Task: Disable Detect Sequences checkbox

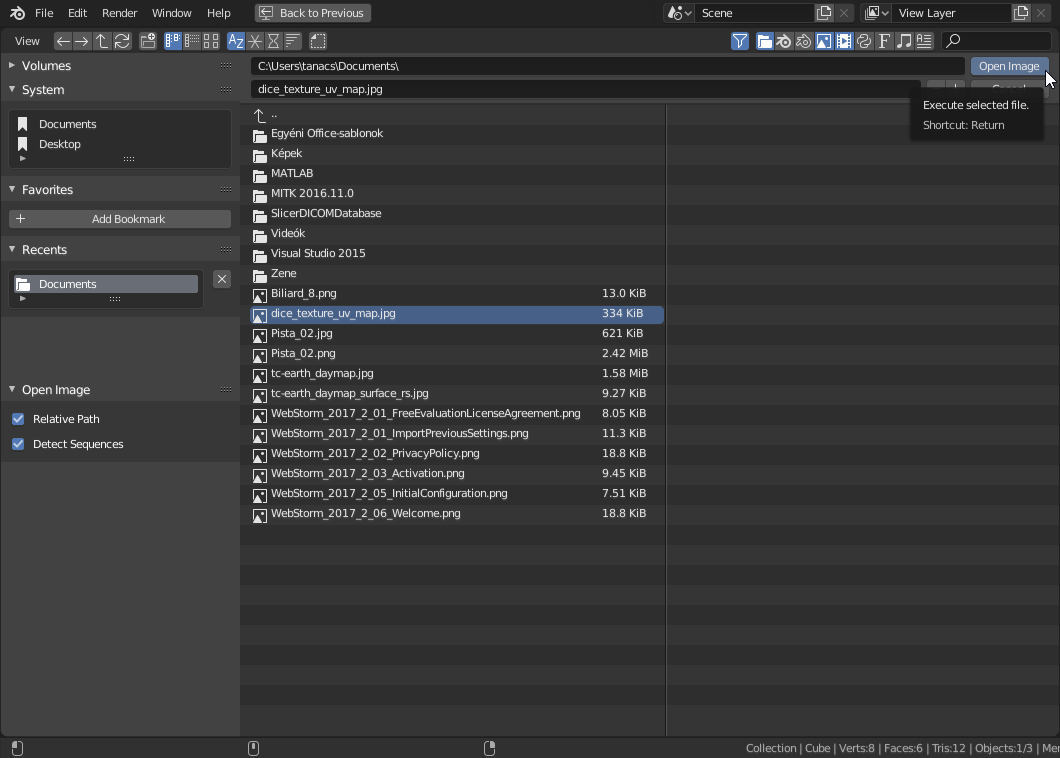Action: [x=18, y=444]
